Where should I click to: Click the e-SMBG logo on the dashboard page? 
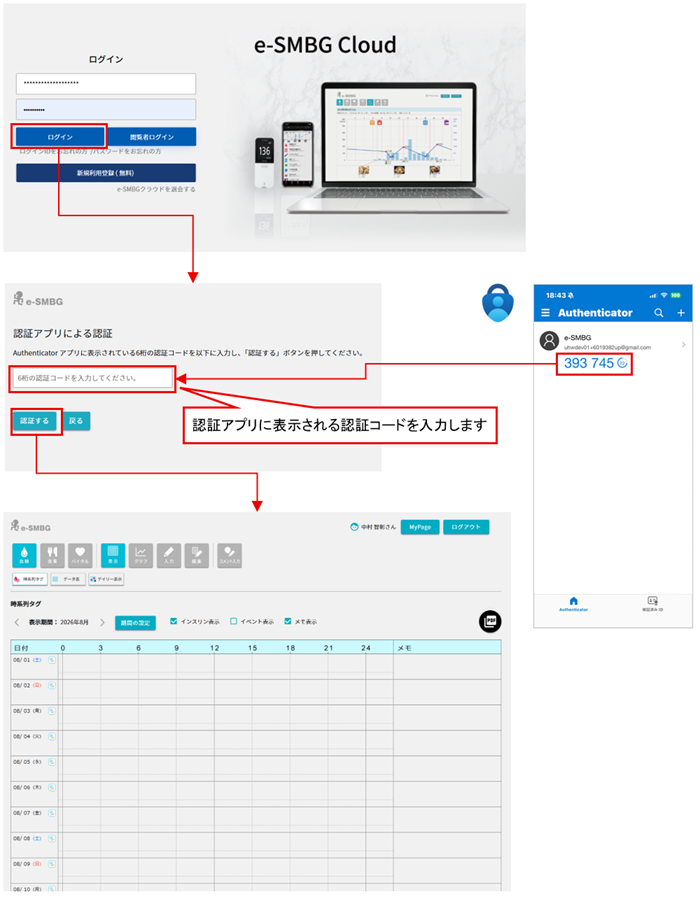point(30,526)
